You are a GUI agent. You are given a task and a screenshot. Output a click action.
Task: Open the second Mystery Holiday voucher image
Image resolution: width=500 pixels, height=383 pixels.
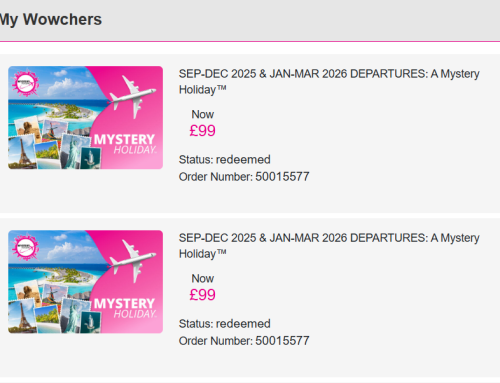[86, 282]
